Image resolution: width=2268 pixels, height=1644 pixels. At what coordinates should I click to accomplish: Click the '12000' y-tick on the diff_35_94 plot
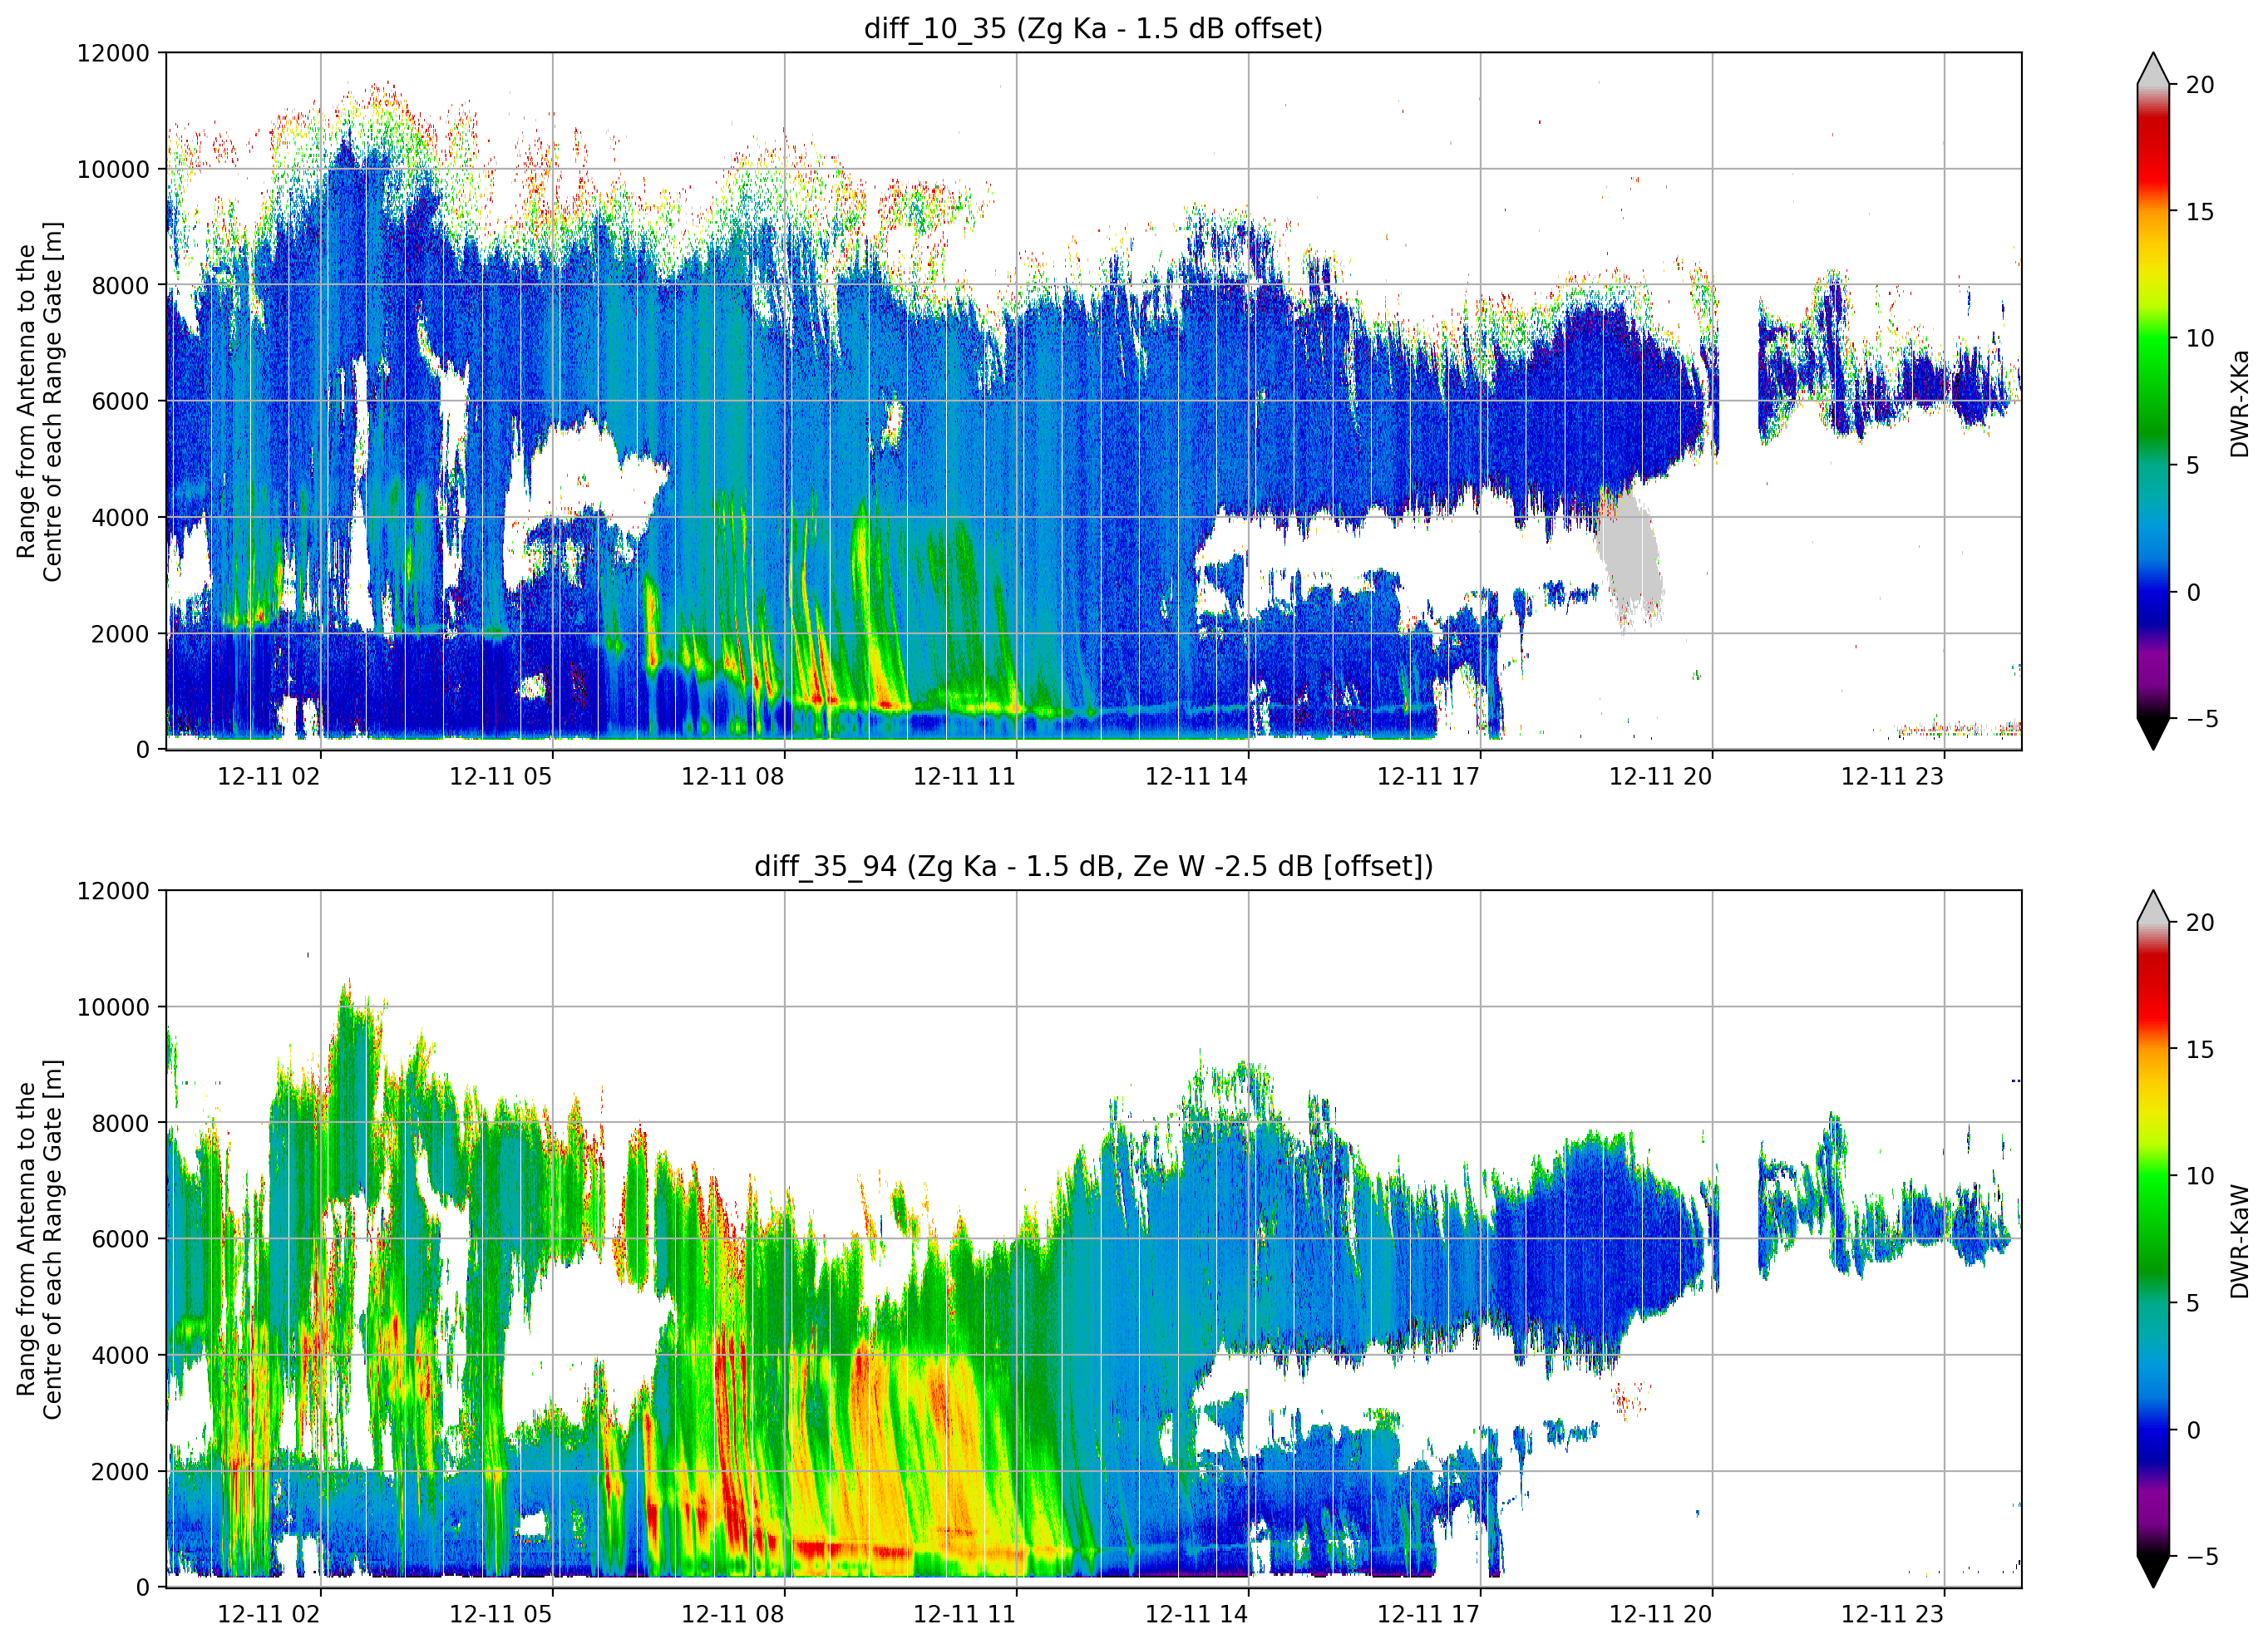point(113,891)
